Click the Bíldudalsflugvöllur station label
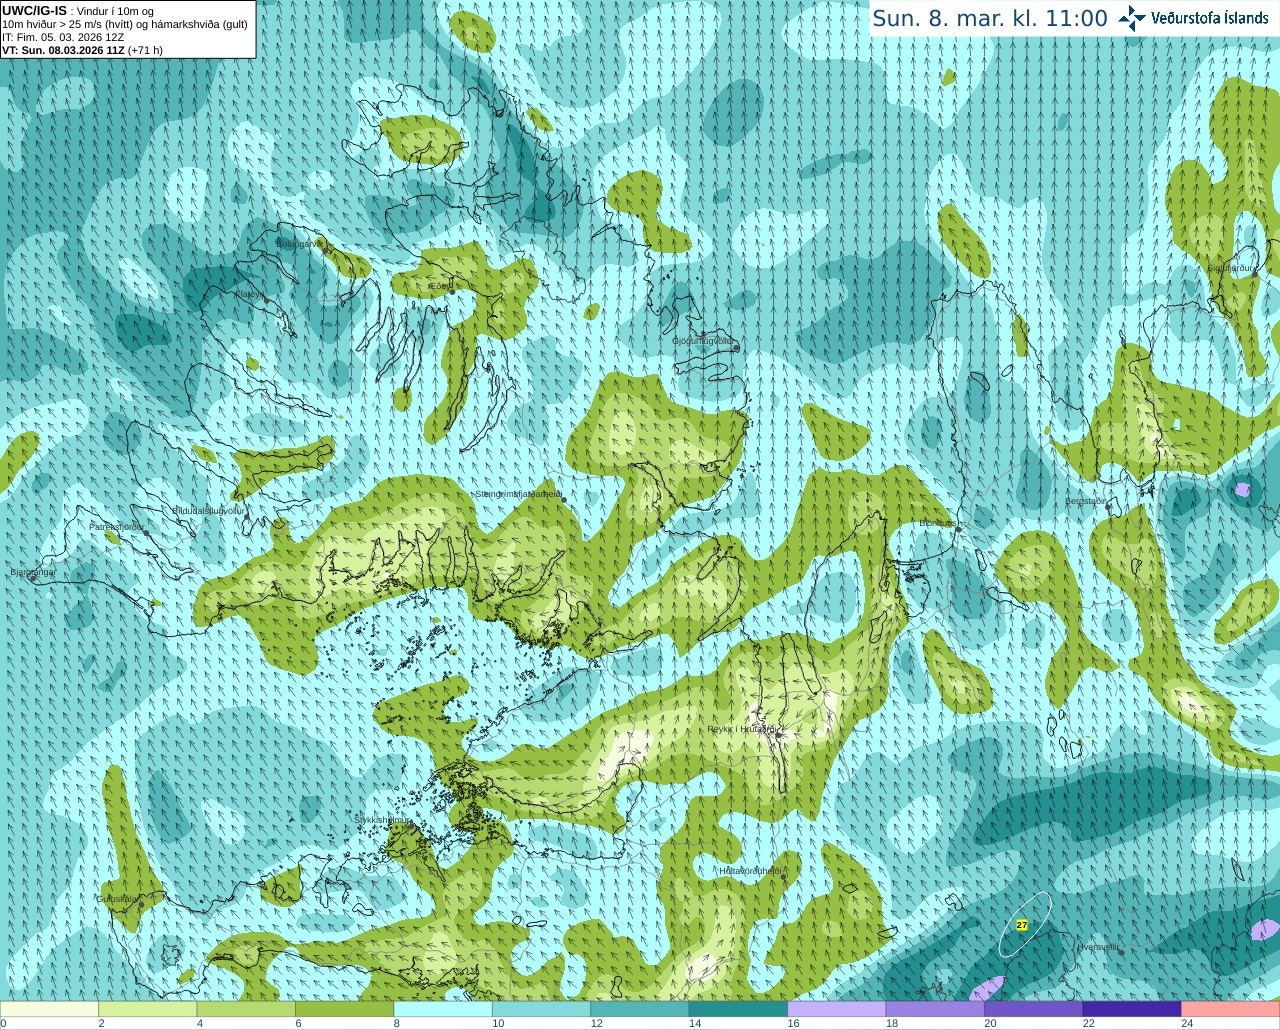 pyautogui.click(x=208, y=510)
